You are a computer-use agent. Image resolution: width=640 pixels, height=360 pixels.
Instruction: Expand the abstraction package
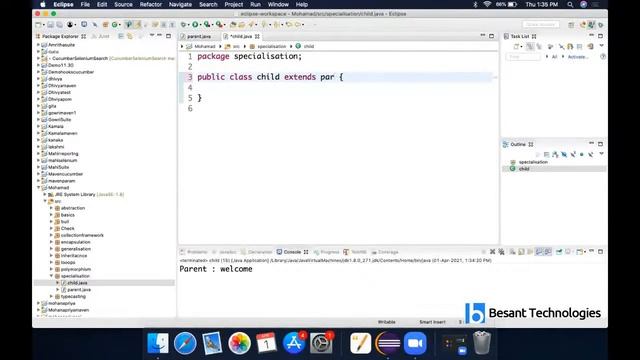51,208
